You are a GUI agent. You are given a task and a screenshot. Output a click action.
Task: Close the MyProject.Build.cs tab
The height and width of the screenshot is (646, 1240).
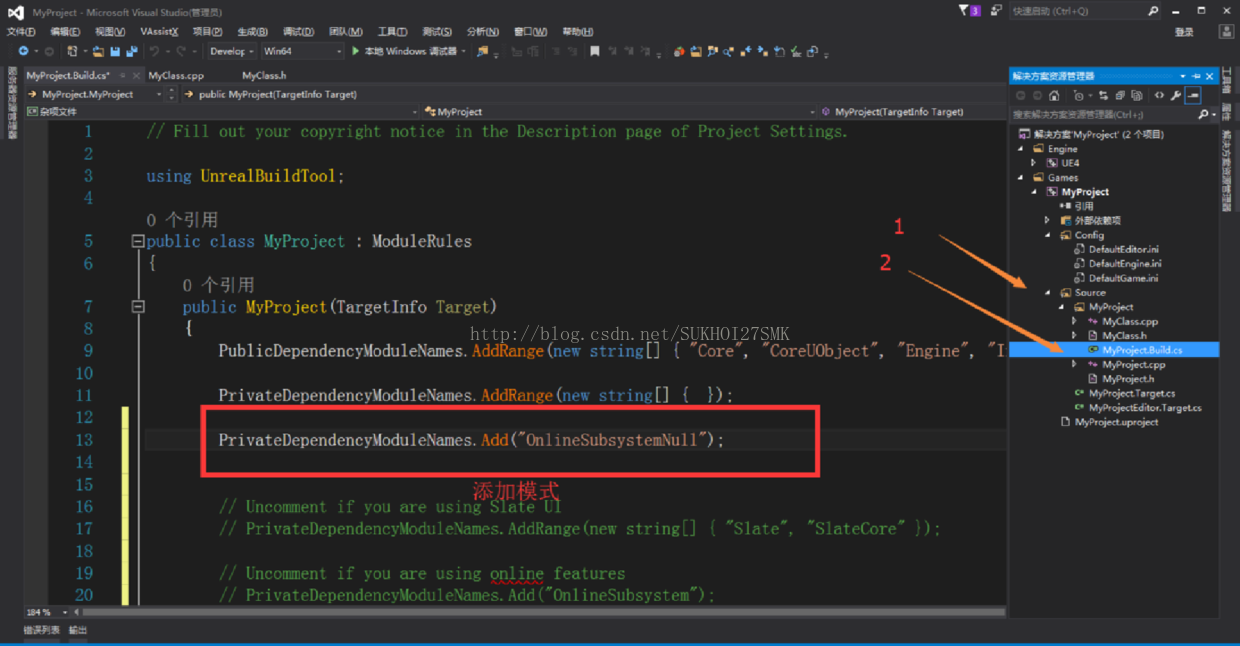tap(134, 75)
